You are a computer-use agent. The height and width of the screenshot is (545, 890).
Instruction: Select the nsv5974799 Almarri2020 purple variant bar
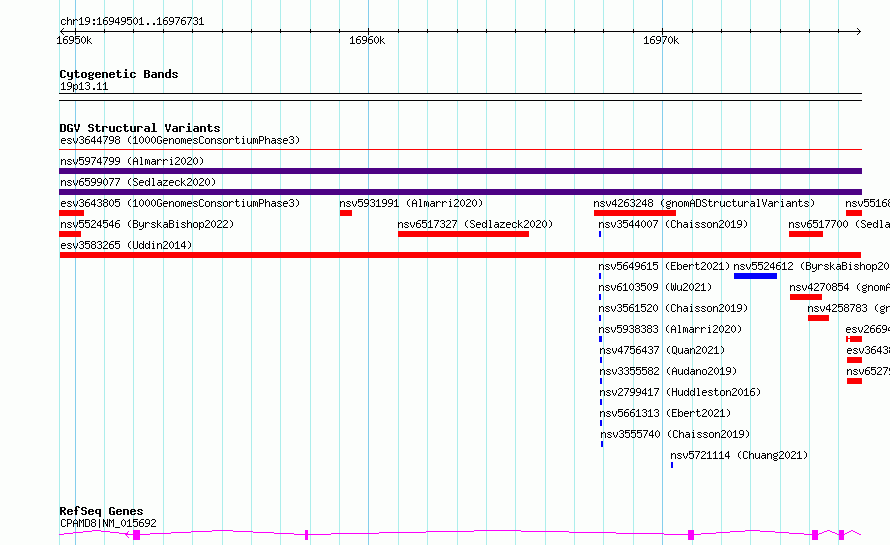click(x=460, y=171)
